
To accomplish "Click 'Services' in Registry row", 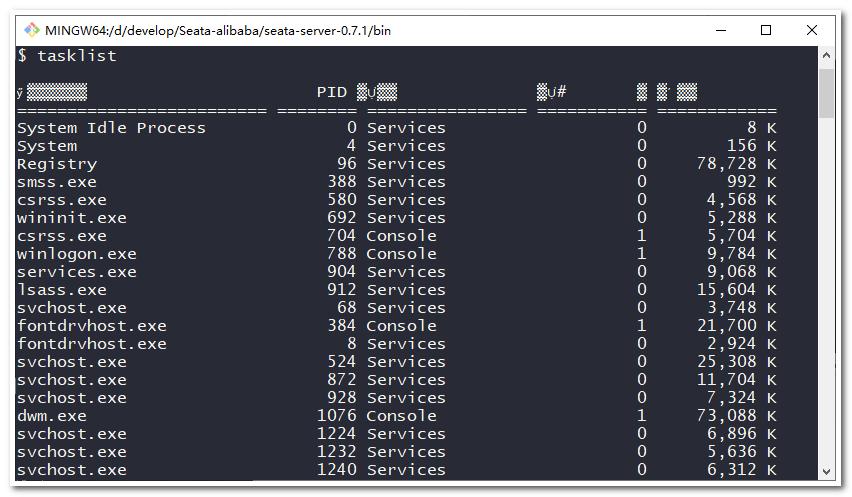I will coord(406,163).
